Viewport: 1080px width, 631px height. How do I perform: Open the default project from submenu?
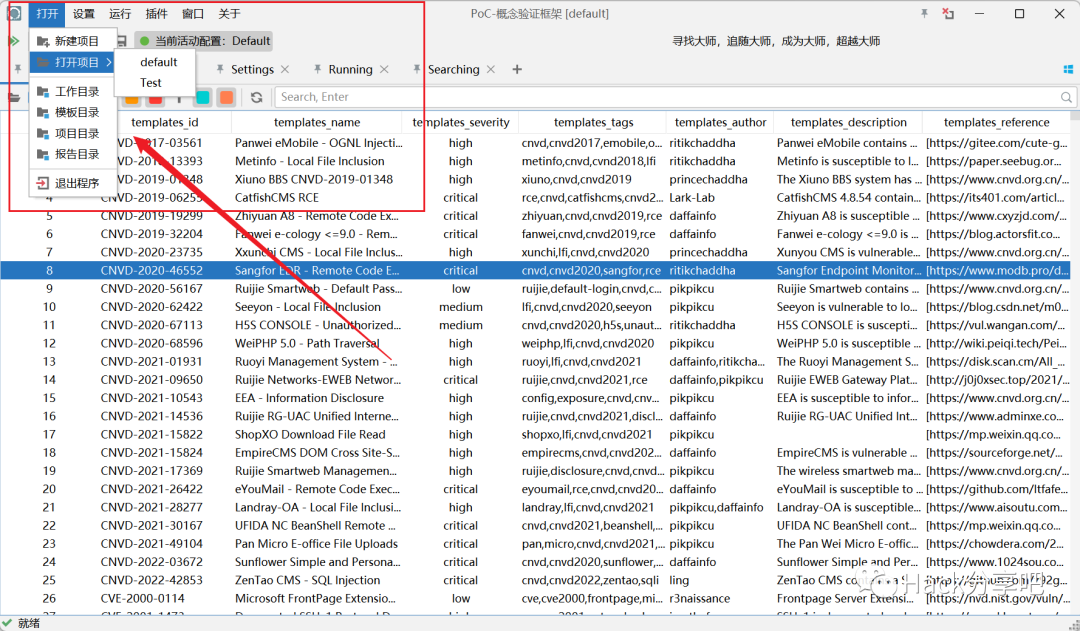click(x=158, y=62)
